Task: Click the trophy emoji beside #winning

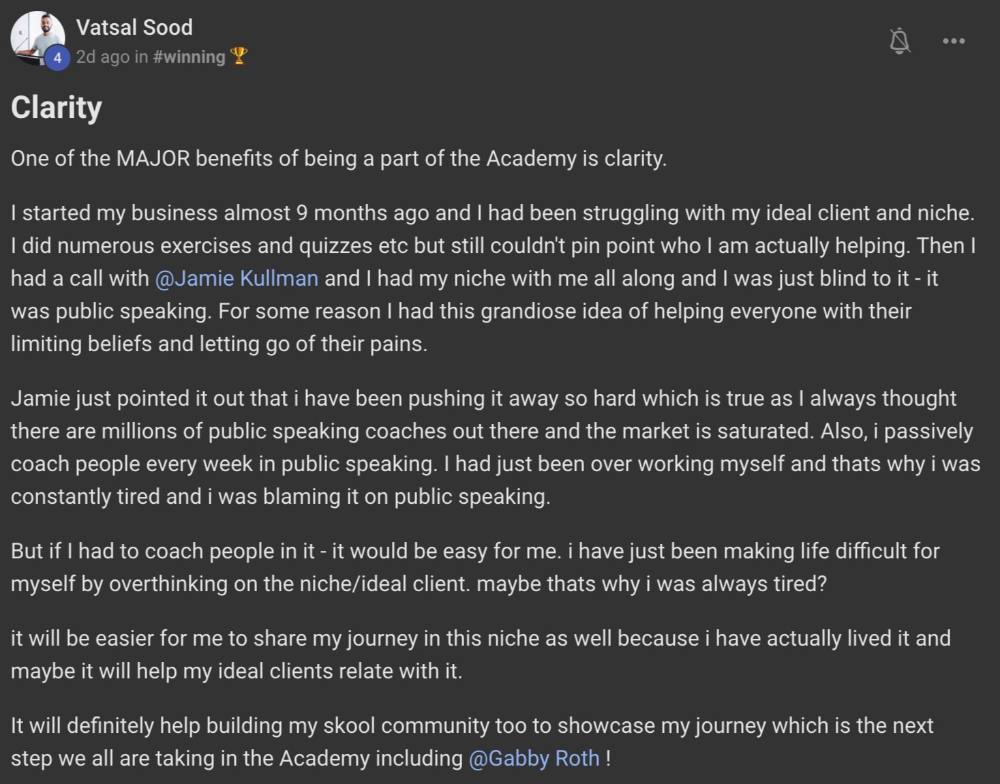Action: 238,57
